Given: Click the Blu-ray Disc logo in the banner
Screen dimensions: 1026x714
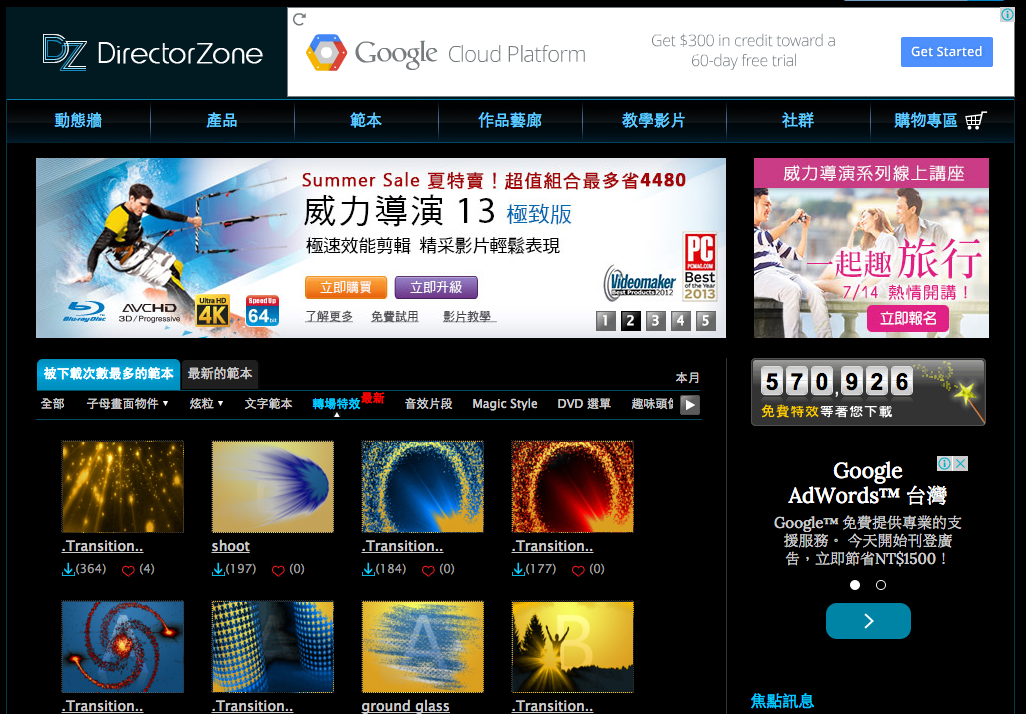Looking at the screenshot, I should tap(85, 312).
